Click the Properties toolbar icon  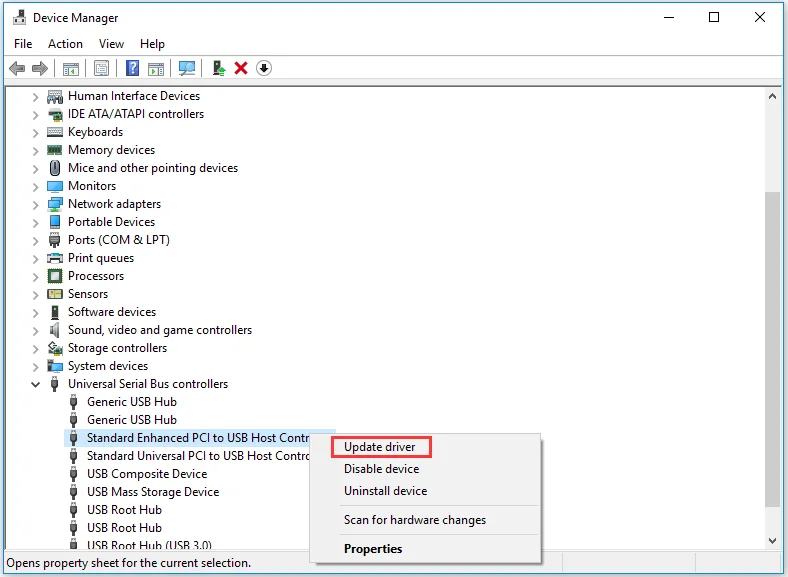tap(102, 68)
